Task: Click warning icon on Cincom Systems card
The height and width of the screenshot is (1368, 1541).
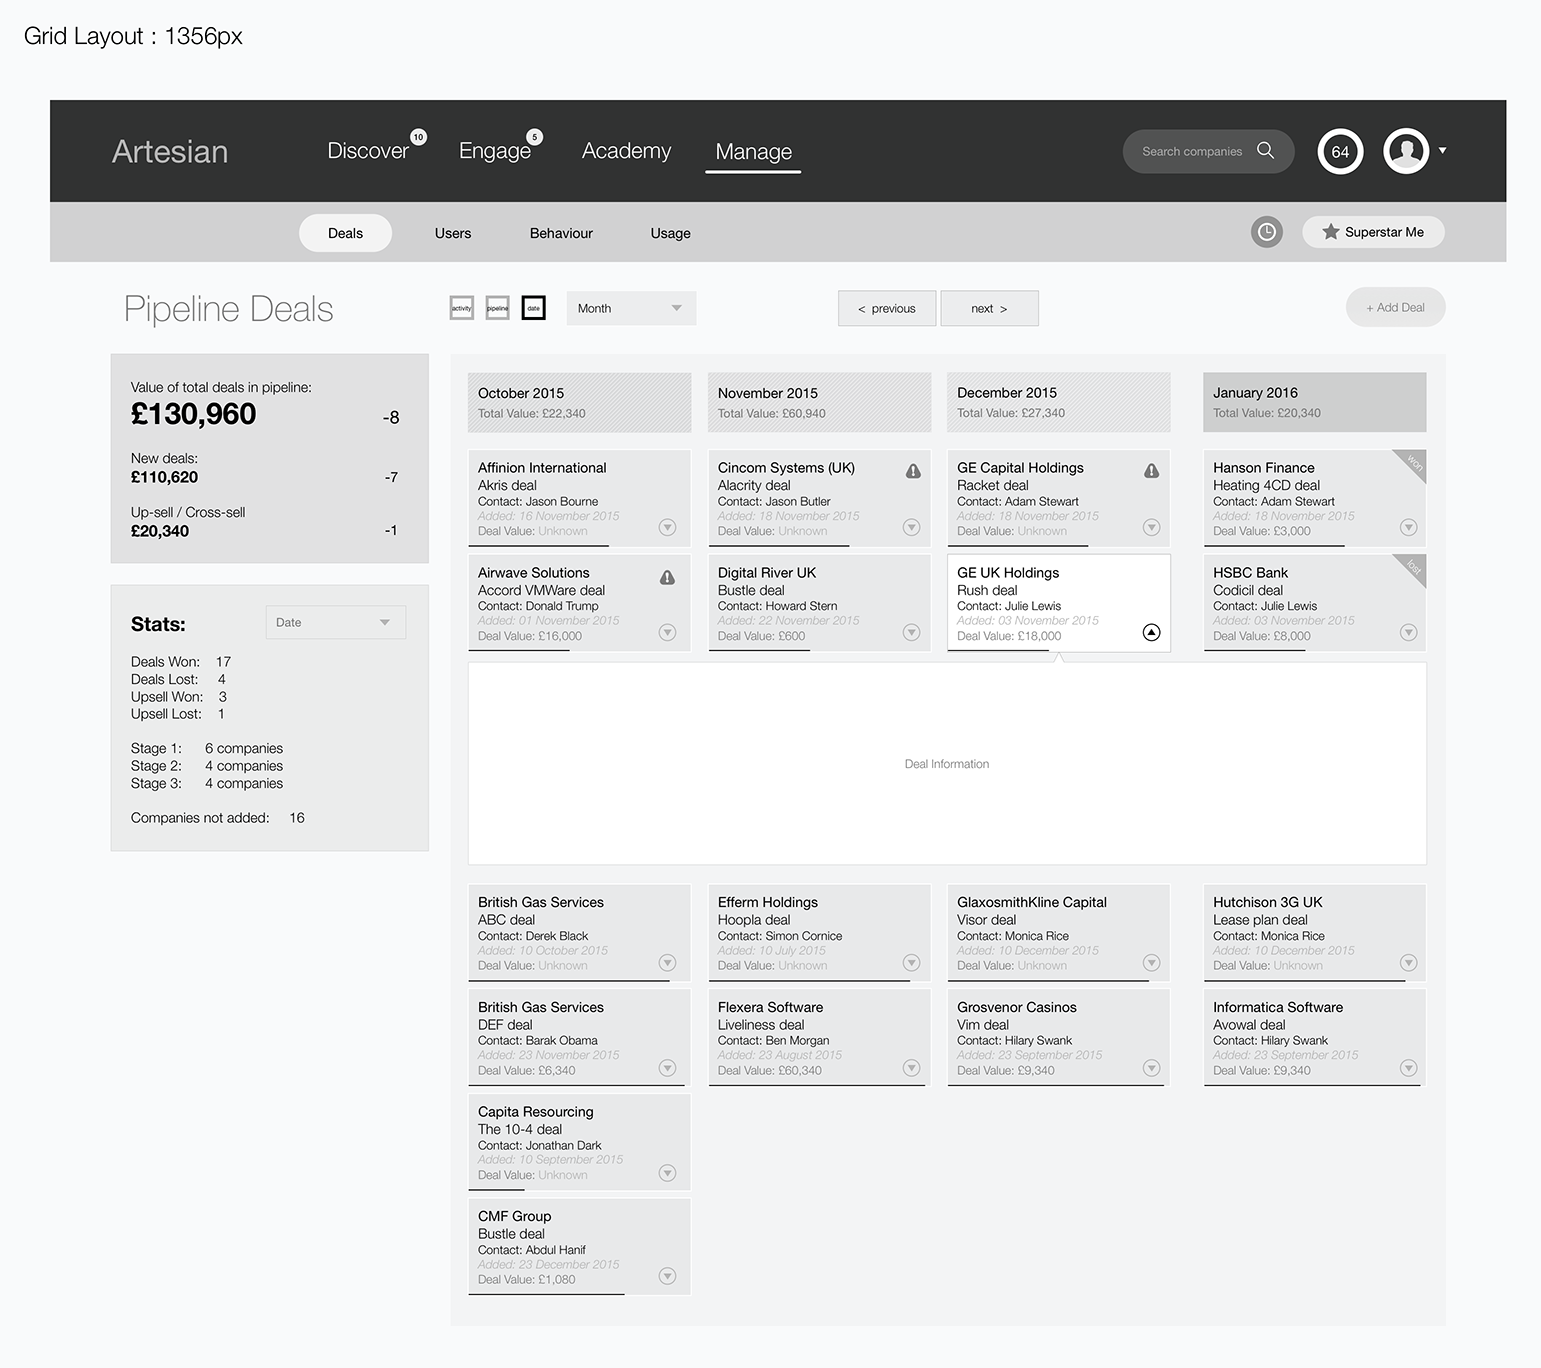Action: pyautogui.click(x=913, y=471)
